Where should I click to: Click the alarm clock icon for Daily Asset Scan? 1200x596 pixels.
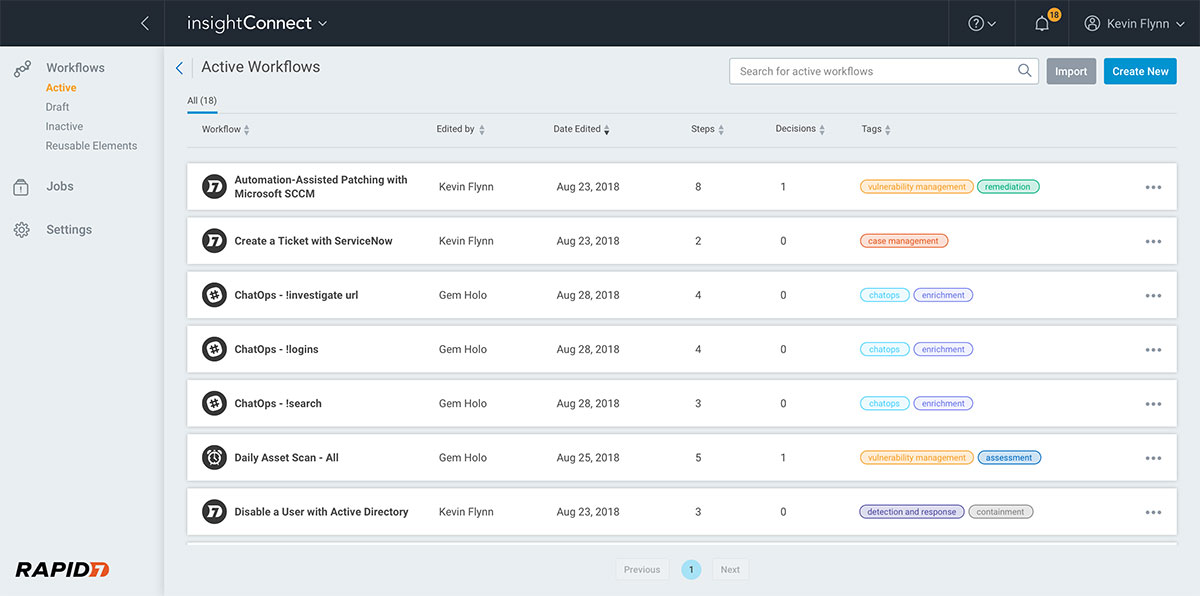(x=214, y=458)
